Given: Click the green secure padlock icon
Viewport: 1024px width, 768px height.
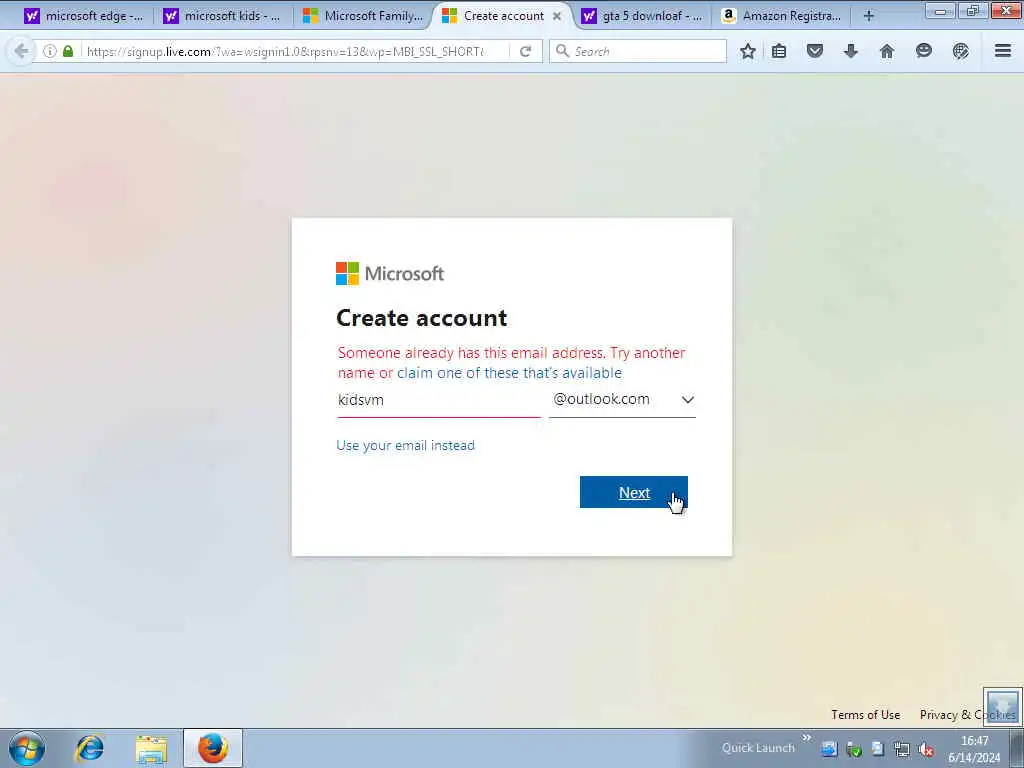Looking at the screenshot, I should point(68,51).
